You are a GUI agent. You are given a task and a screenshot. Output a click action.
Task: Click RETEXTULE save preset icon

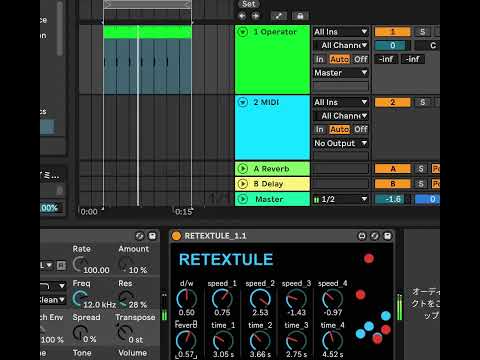[x=387, y=236]
